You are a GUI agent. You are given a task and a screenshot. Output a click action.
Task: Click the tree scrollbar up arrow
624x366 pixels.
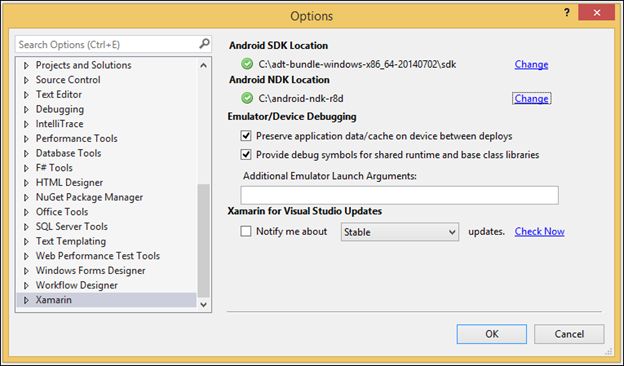203,65
